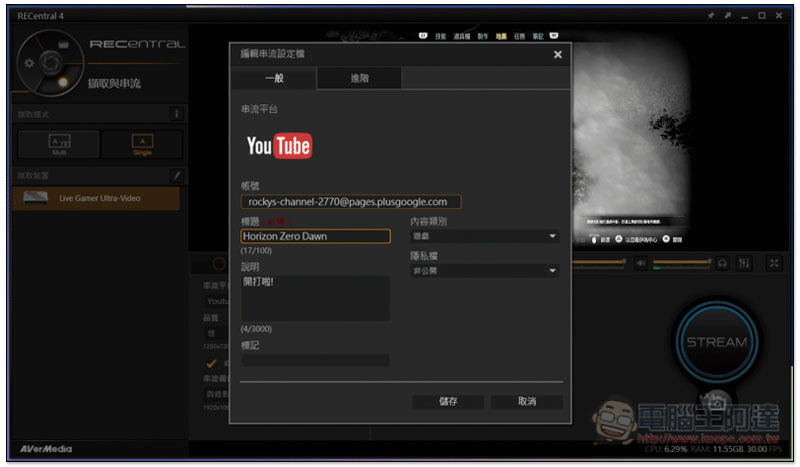Maximize the RECentral 4 window
Viewport: 800px width, 467px height.
click(x=762, y=16)
